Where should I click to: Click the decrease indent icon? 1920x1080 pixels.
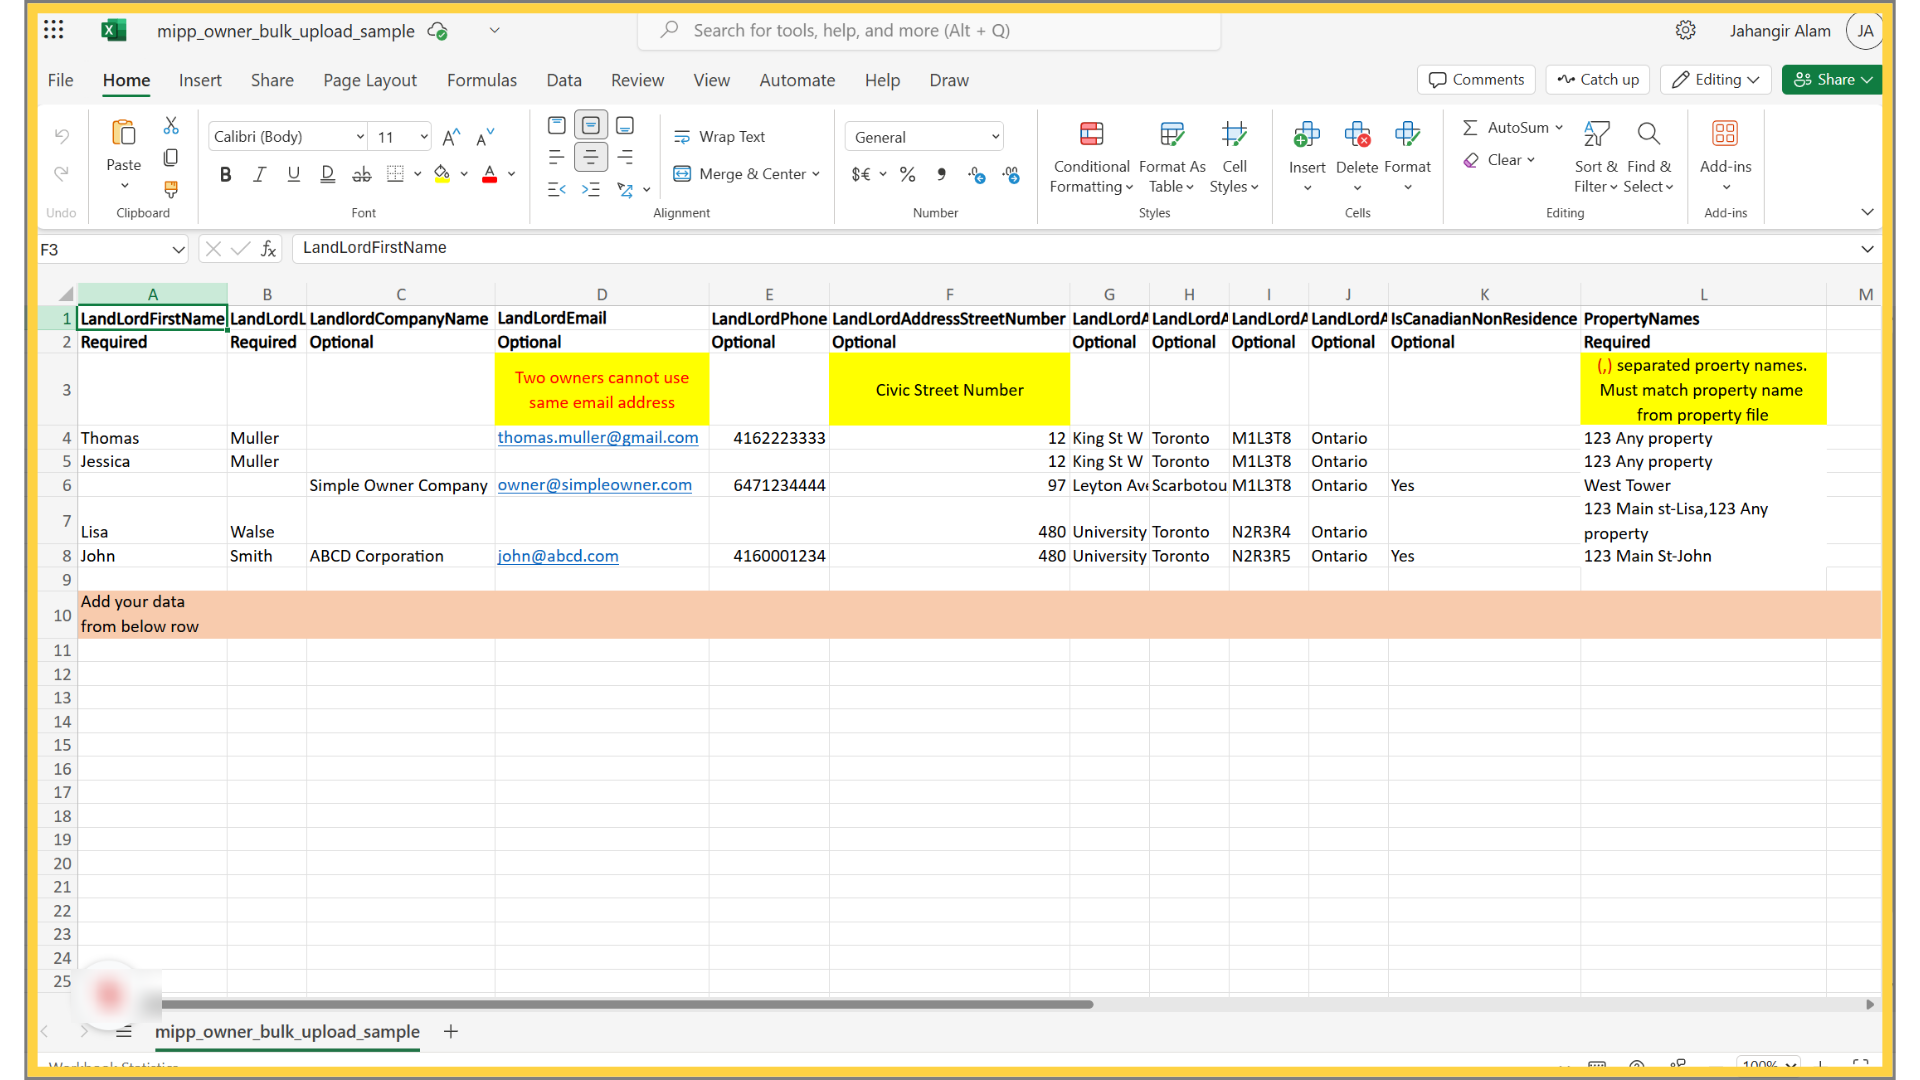pos(557,189)
